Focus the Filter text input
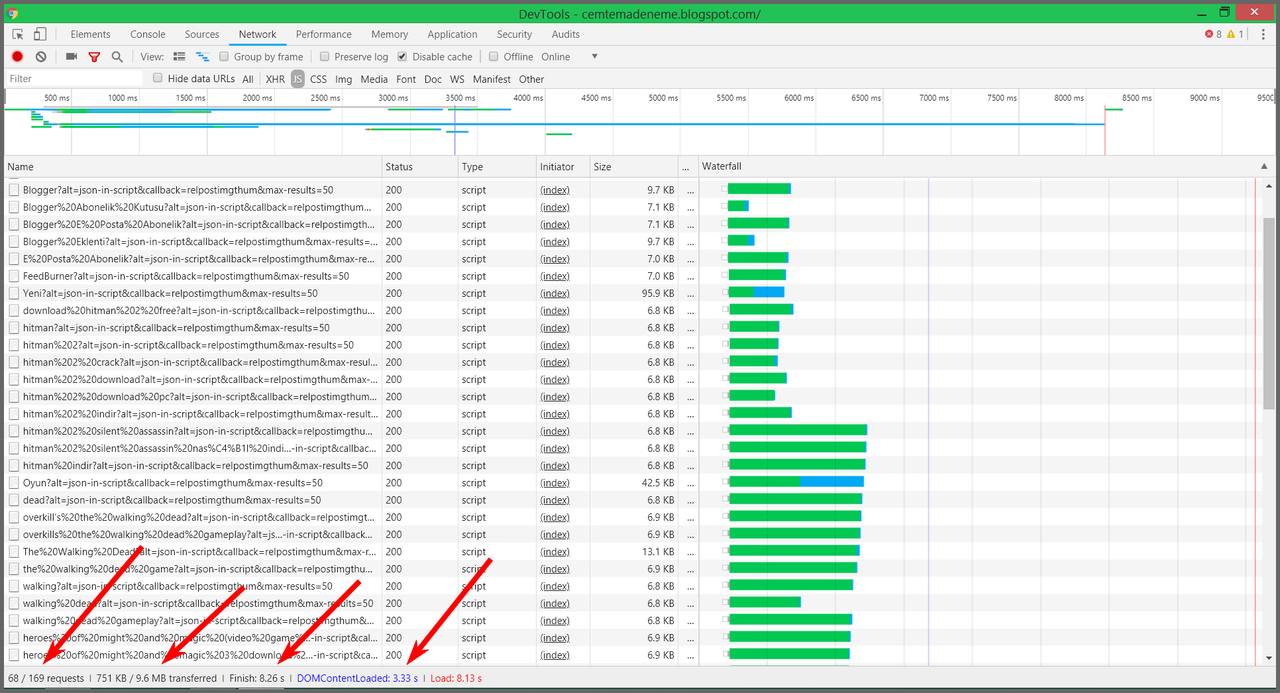The height and width of the screenshot is (693, 1280). click(x=75, y=79)
